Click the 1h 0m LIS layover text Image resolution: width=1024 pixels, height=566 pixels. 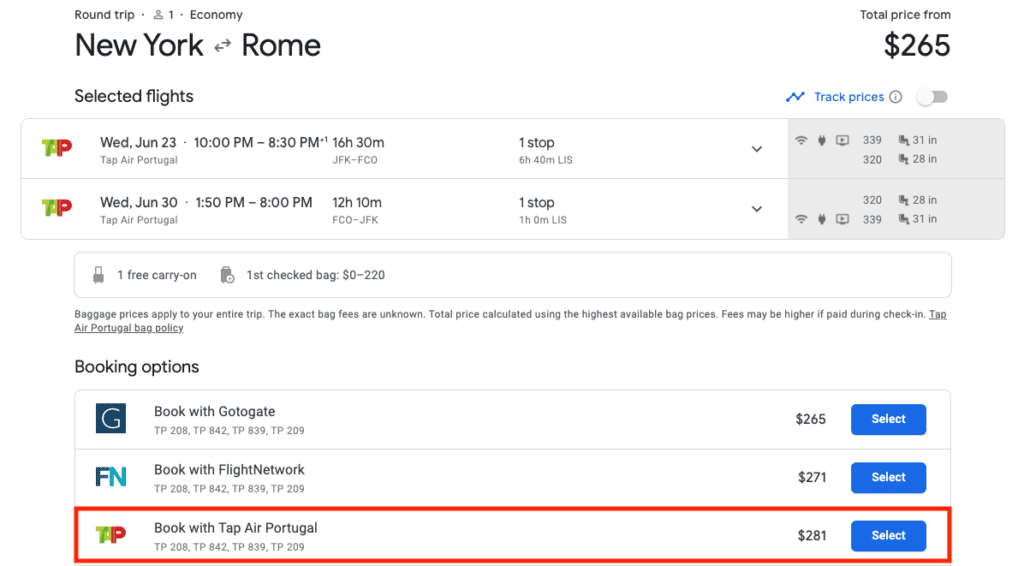(543, 220)
